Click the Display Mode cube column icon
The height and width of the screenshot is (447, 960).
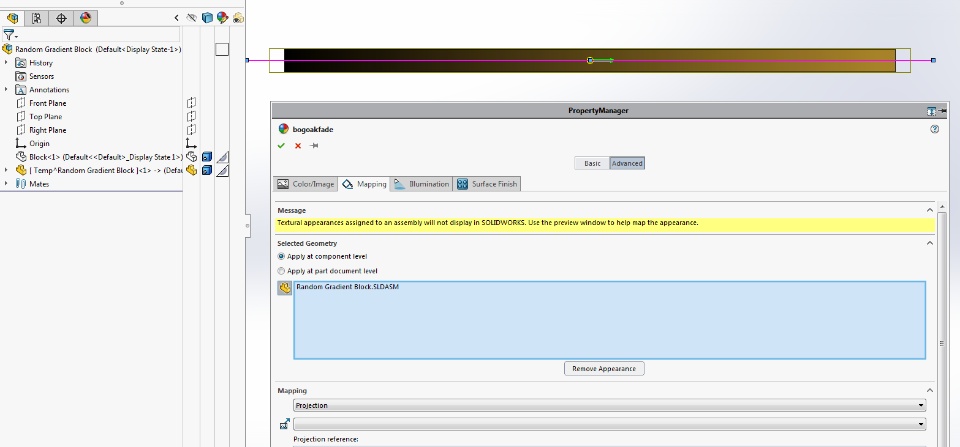coord(207,18)
